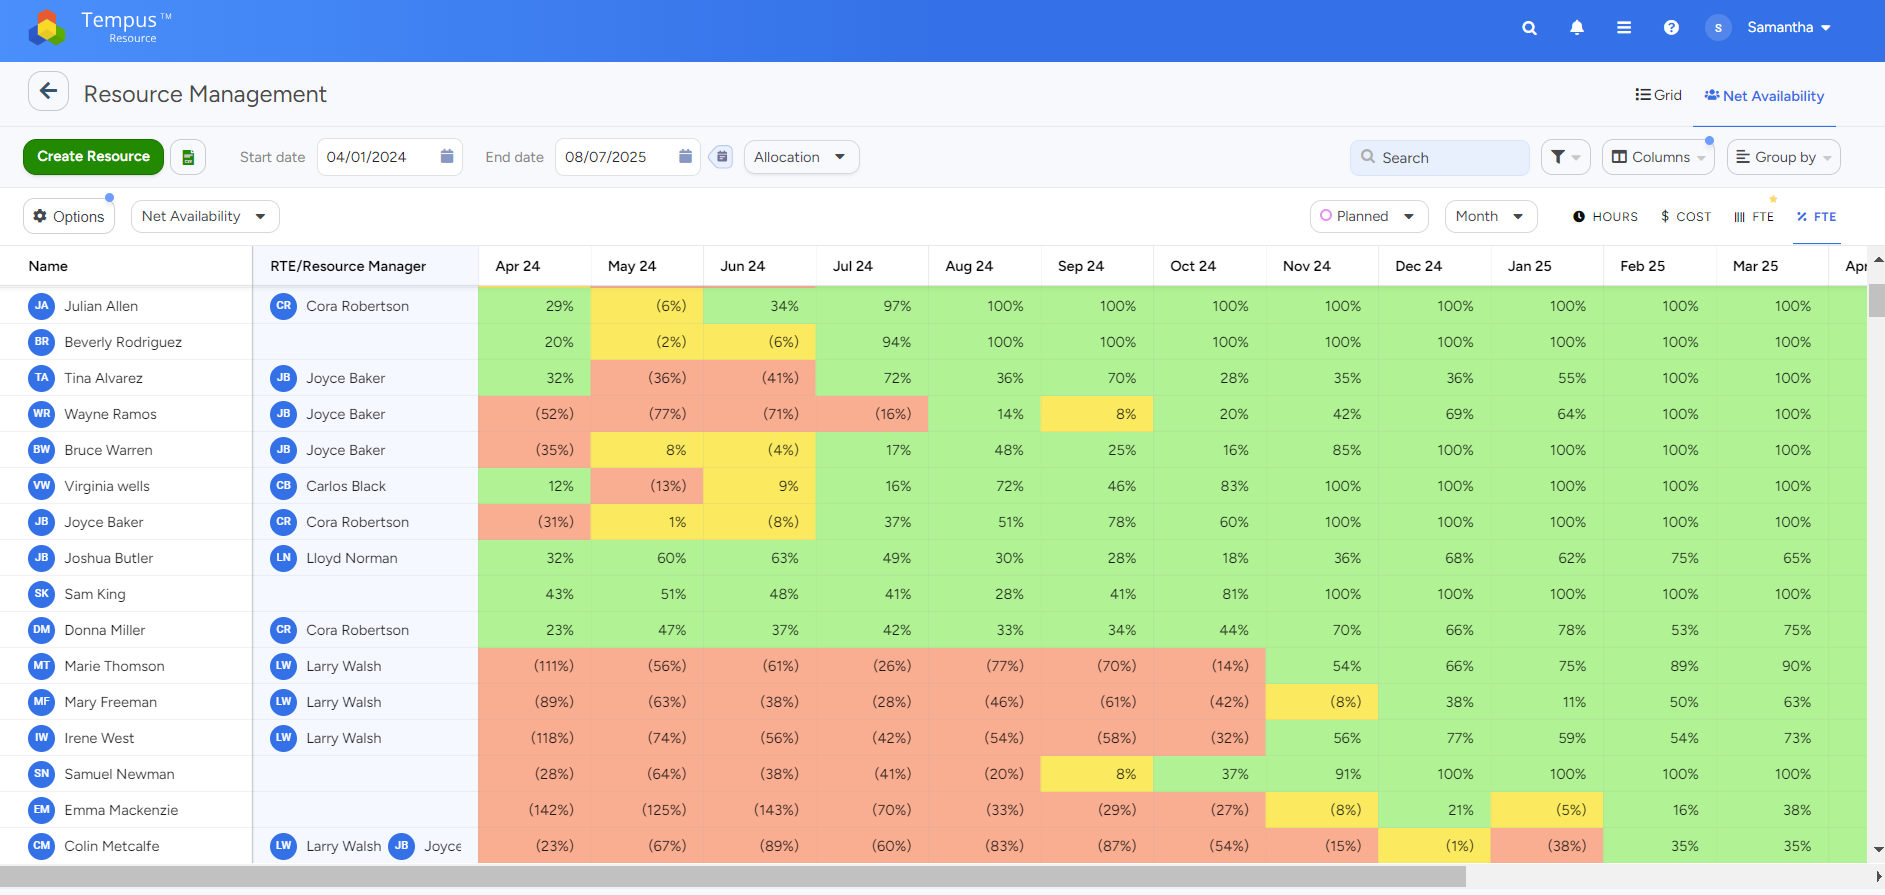The image size is (1885, 895).
Task: Switch display to Cost
Action: pos(1686,217)
